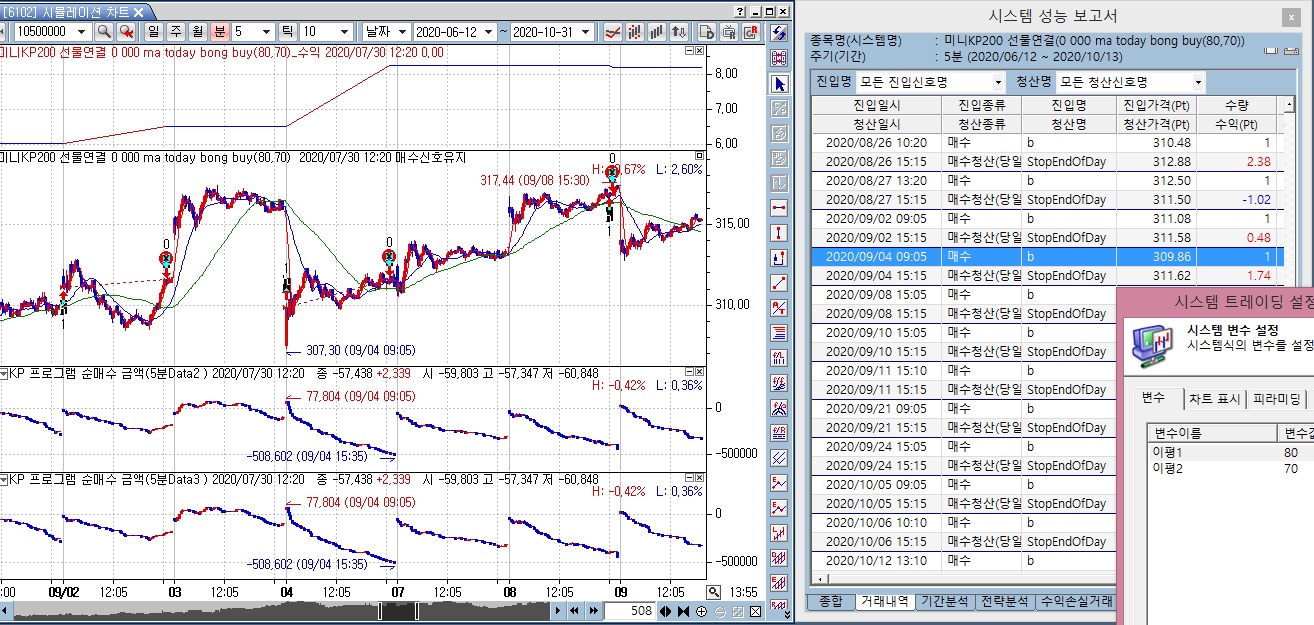Screen dimensions: 1314x625
Task: Switch to the 기간분석 tab
Action: pos(944,602)
